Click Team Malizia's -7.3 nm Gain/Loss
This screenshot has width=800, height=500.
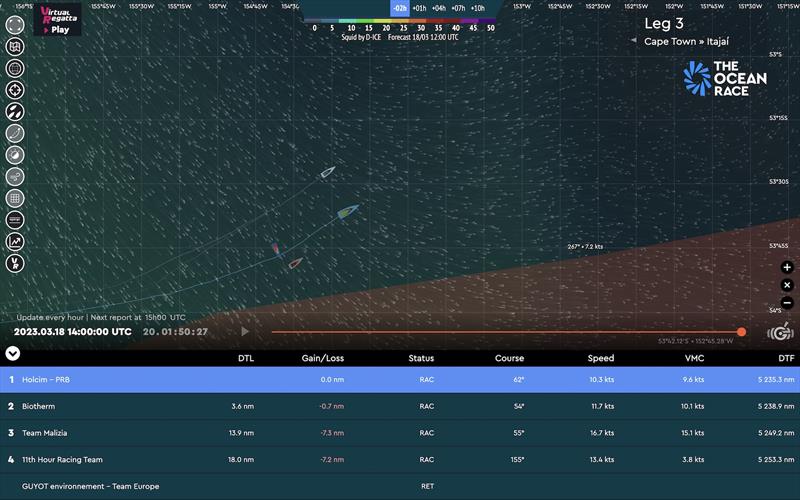(332, 433)
